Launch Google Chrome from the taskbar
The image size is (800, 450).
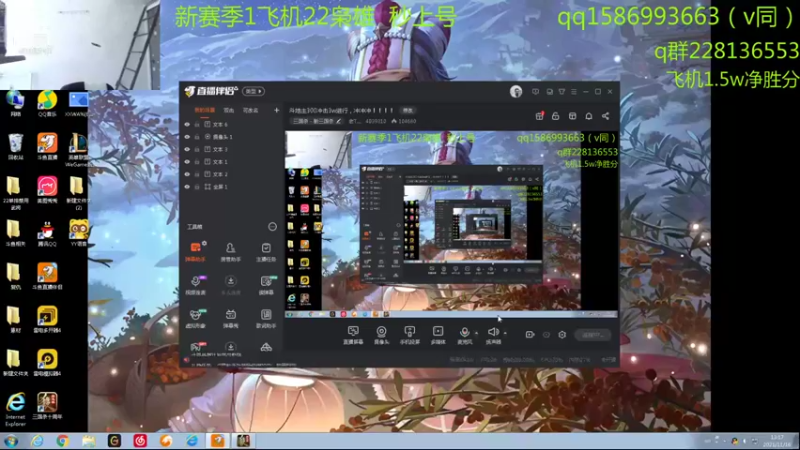[x=63, y=441]
